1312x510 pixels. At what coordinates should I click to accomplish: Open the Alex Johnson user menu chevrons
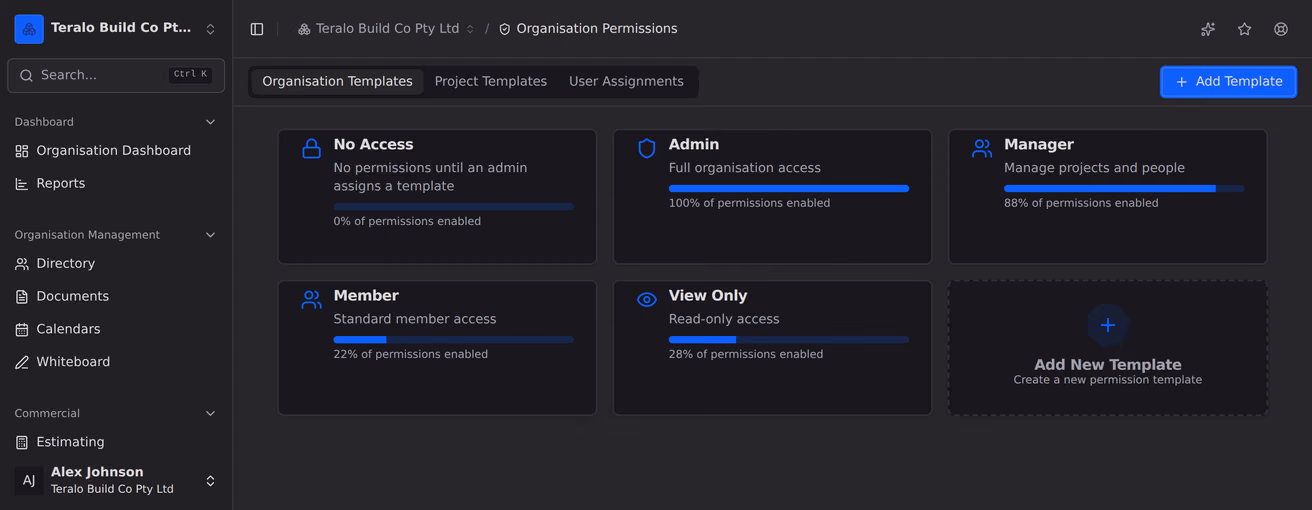point(210,480)
